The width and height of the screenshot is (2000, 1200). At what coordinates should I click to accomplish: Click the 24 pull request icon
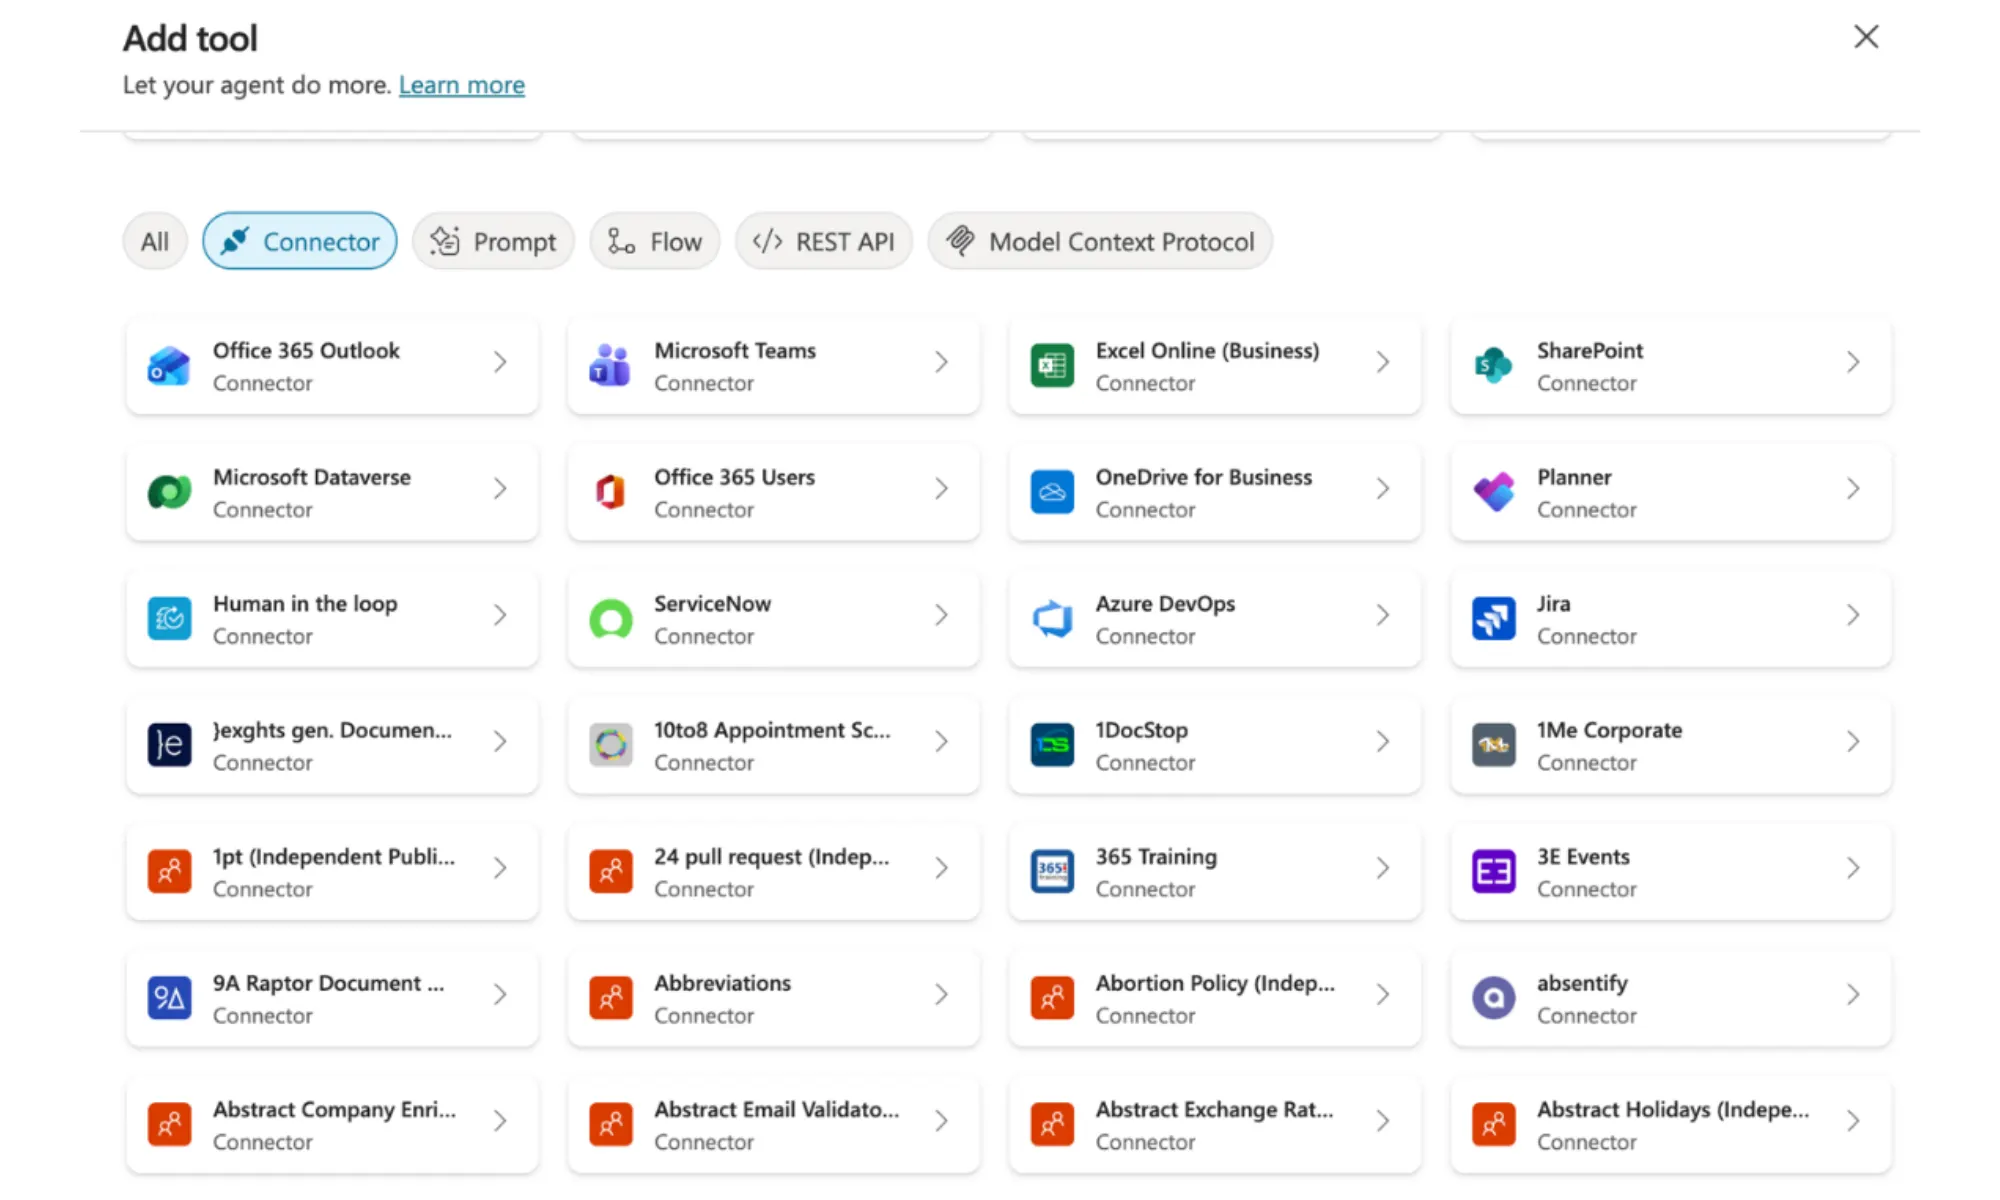pos(610,872)
